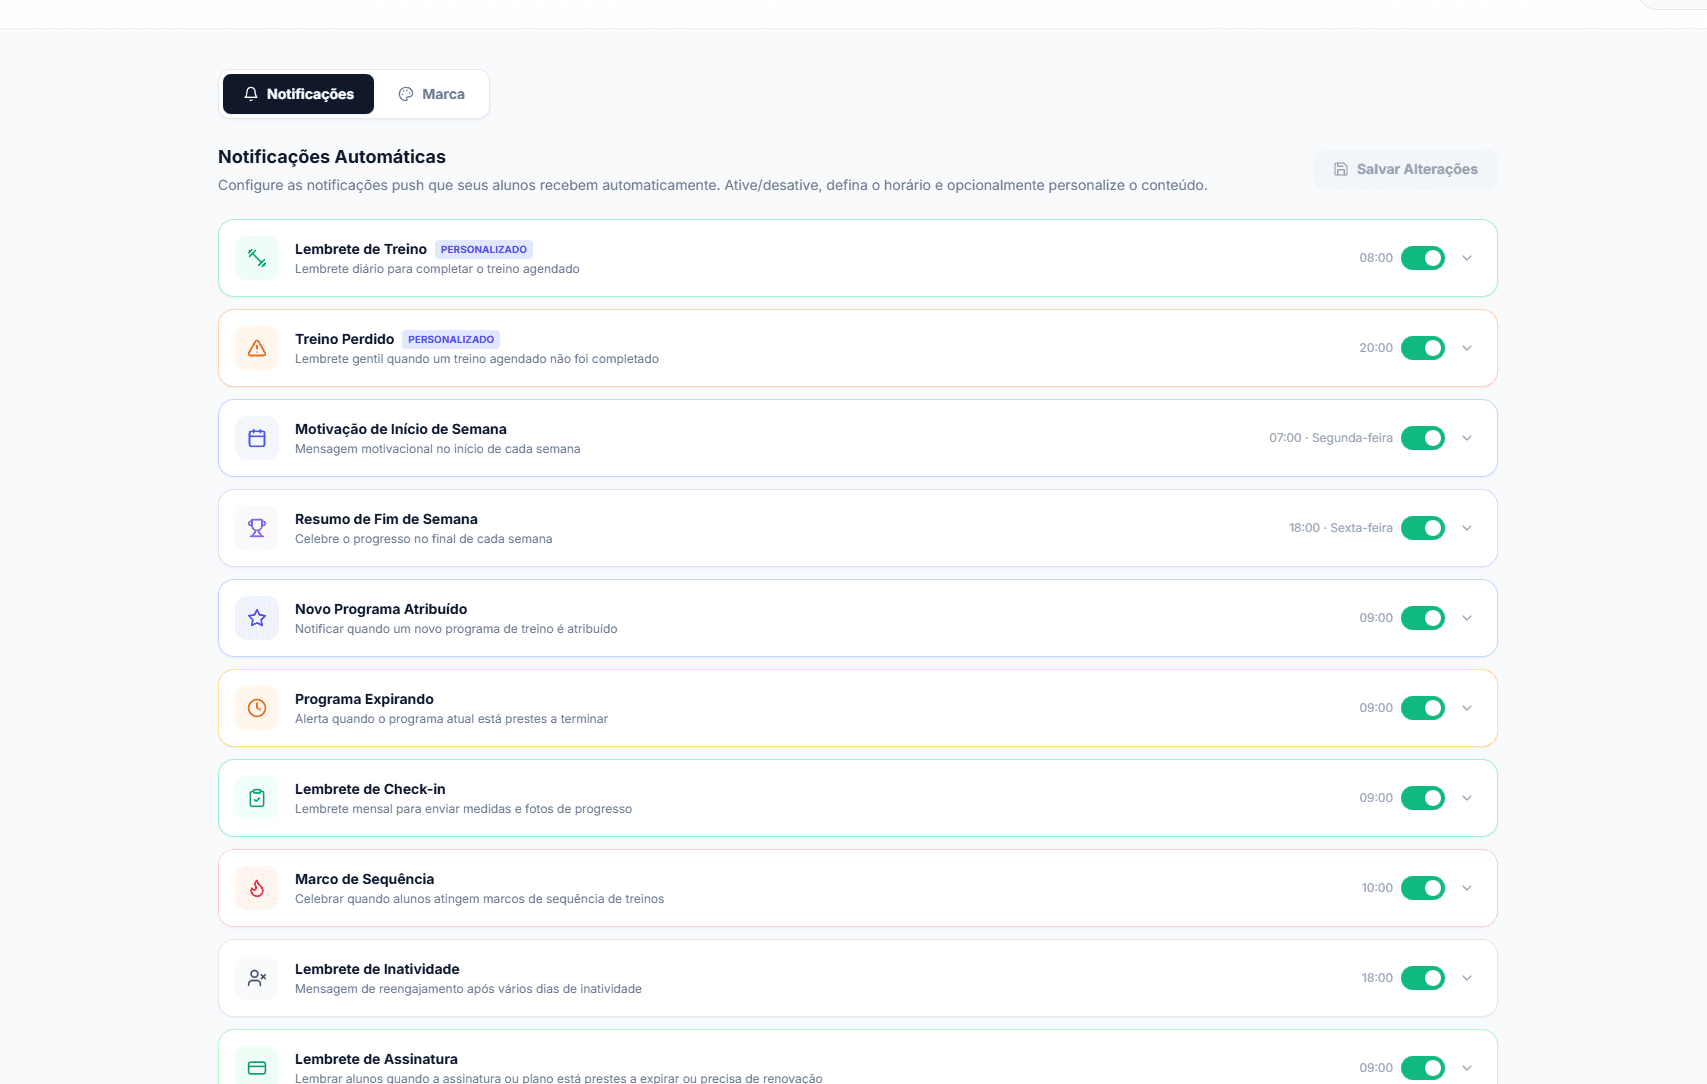This screenshot has width=1707, height=1084.
Task: Click the clock icon for Programa Expirando
Action: click(x=257, y=708)
